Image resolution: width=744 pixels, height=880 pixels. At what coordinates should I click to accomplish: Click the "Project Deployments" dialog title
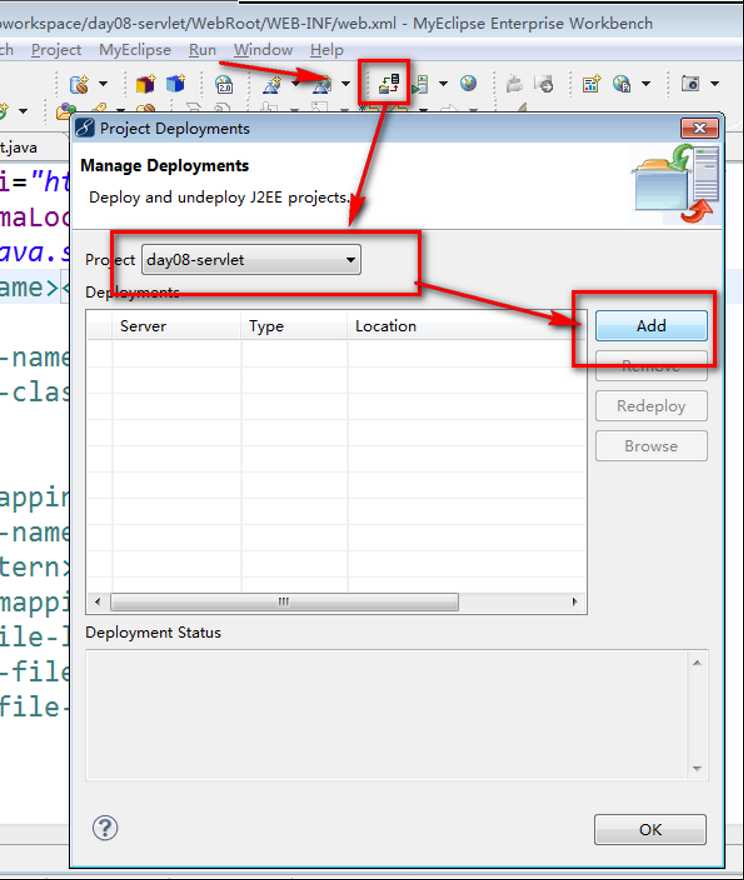174,129
